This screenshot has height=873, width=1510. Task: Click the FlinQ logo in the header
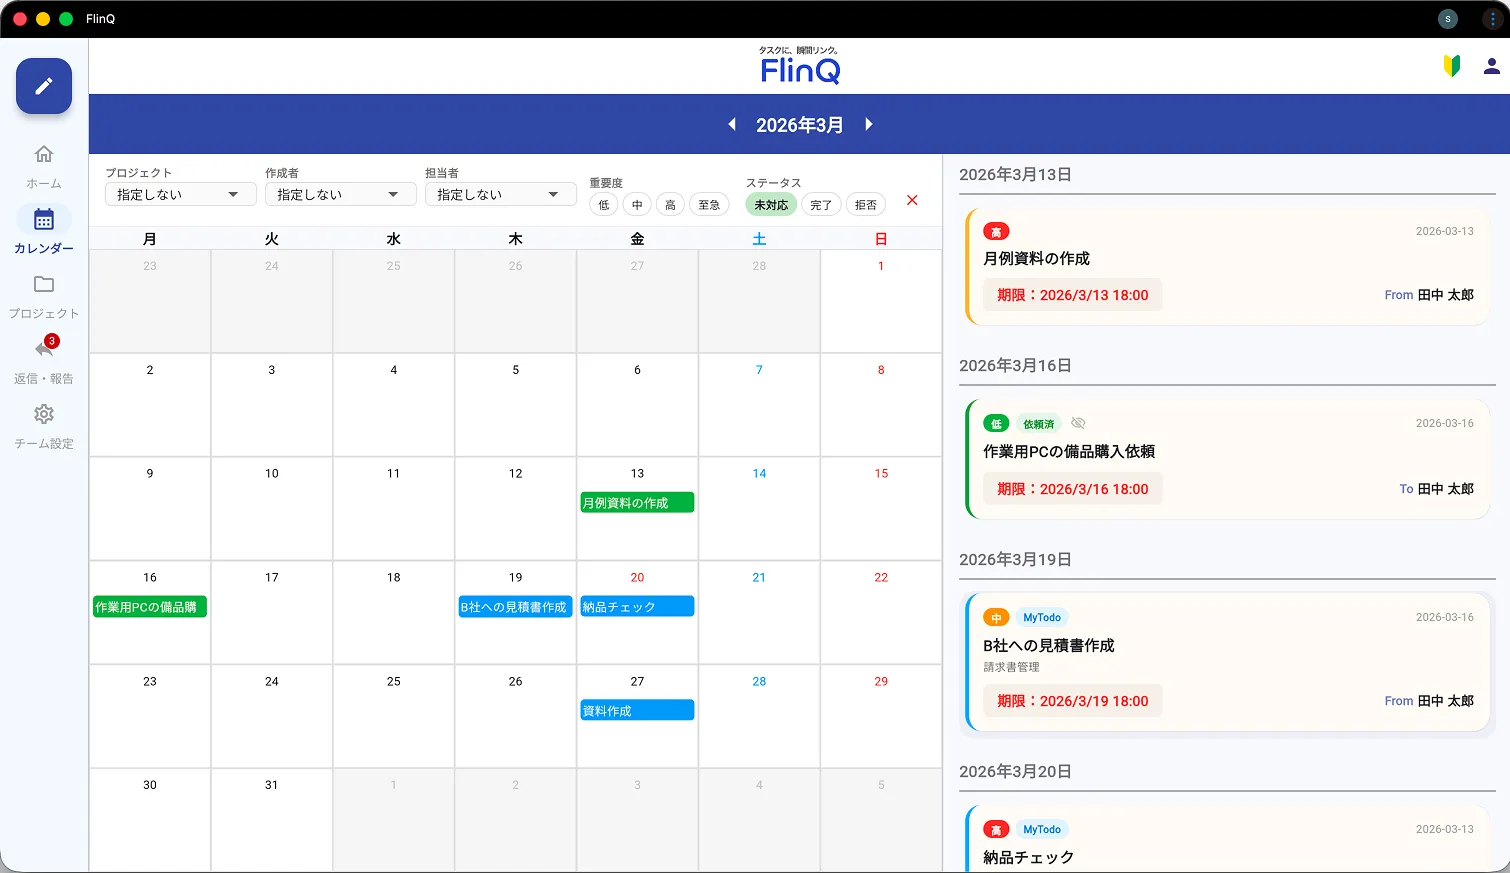coord(799,66)
